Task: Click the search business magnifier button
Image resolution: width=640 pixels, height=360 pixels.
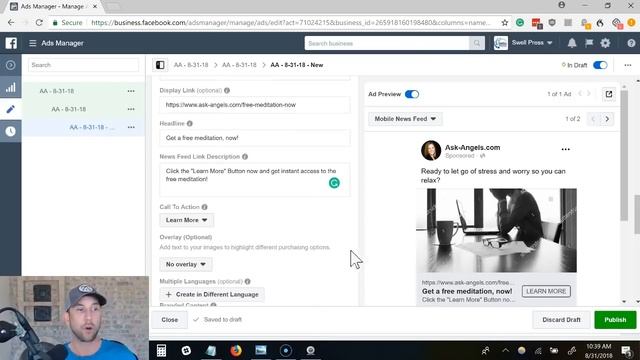Action: click(477, 43)
